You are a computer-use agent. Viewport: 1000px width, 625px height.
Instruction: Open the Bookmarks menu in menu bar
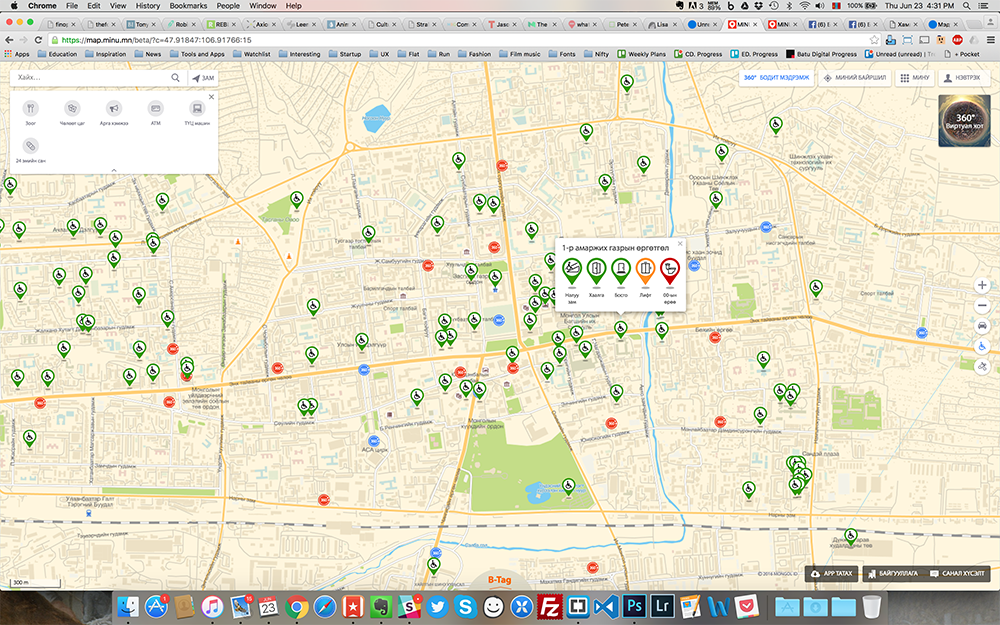[188, 6]
